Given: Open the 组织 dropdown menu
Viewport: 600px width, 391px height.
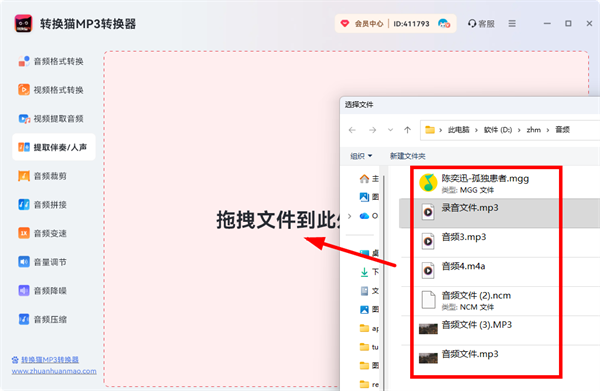Looking at the screenshot, I should [361, 156].
